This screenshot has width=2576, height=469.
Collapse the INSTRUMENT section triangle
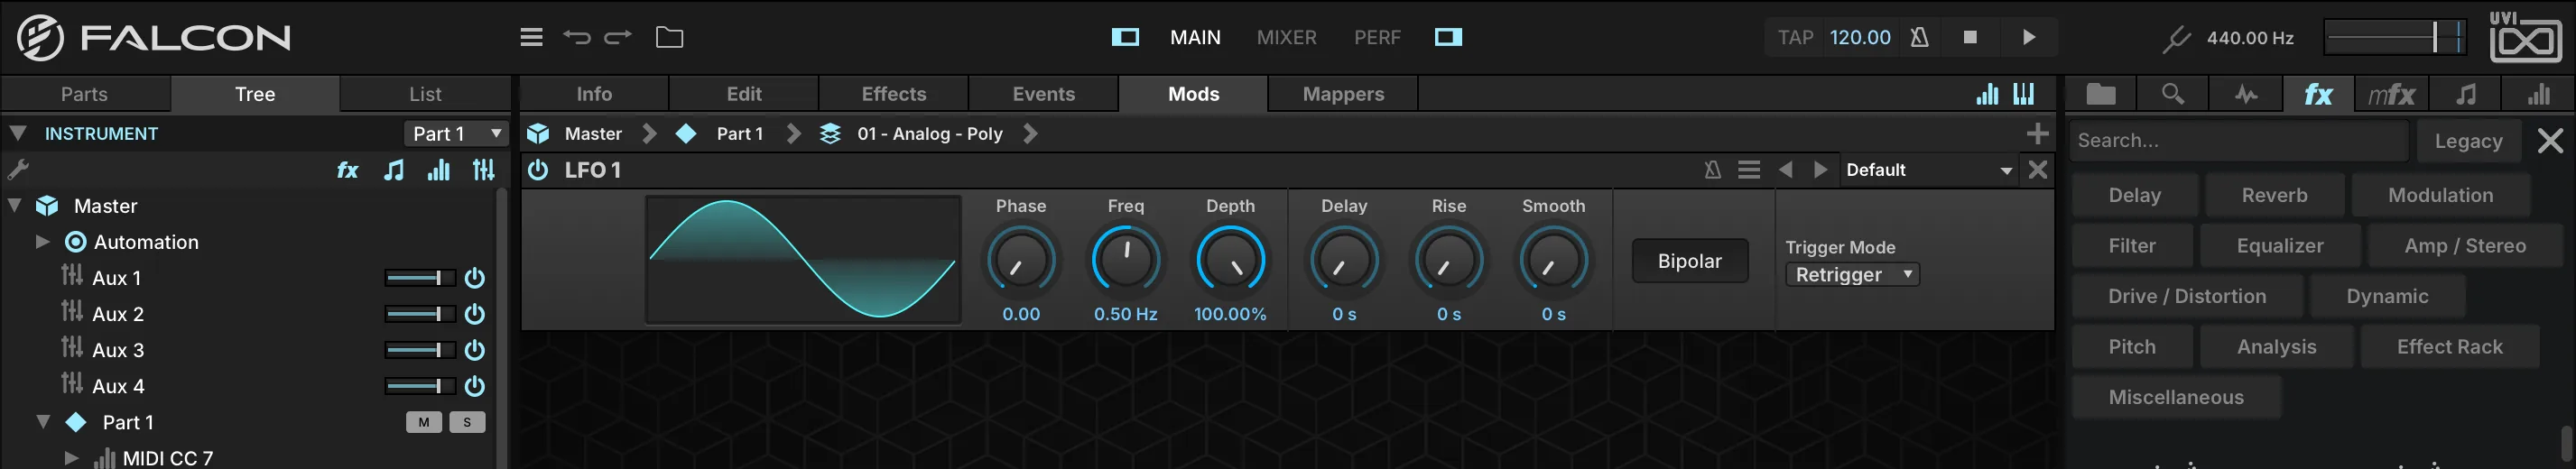click(18, 133)
